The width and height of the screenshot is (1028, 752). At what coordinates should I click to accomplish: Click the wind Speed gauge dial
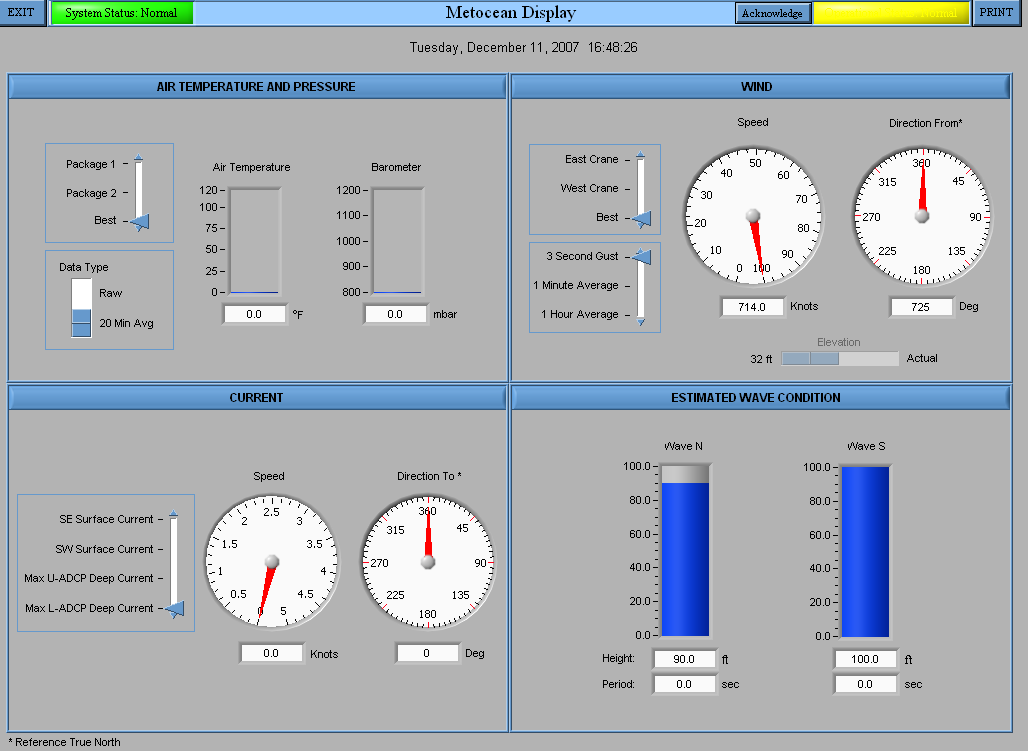753,215
